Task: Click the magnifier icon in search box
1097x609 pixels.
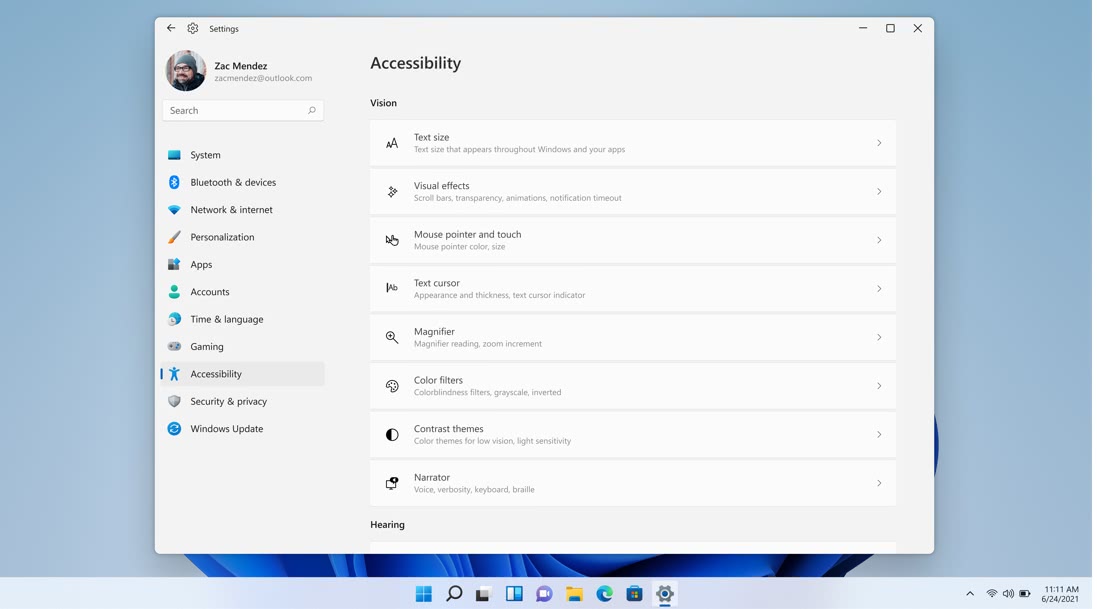Action: click(x=312, y=111)
